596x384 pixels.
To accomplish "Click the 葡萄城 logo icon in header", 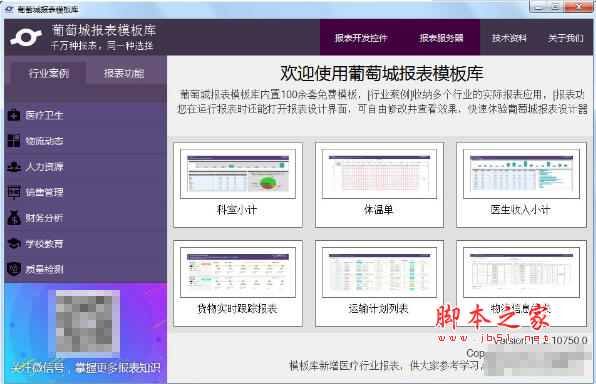I will coord(26,38).
